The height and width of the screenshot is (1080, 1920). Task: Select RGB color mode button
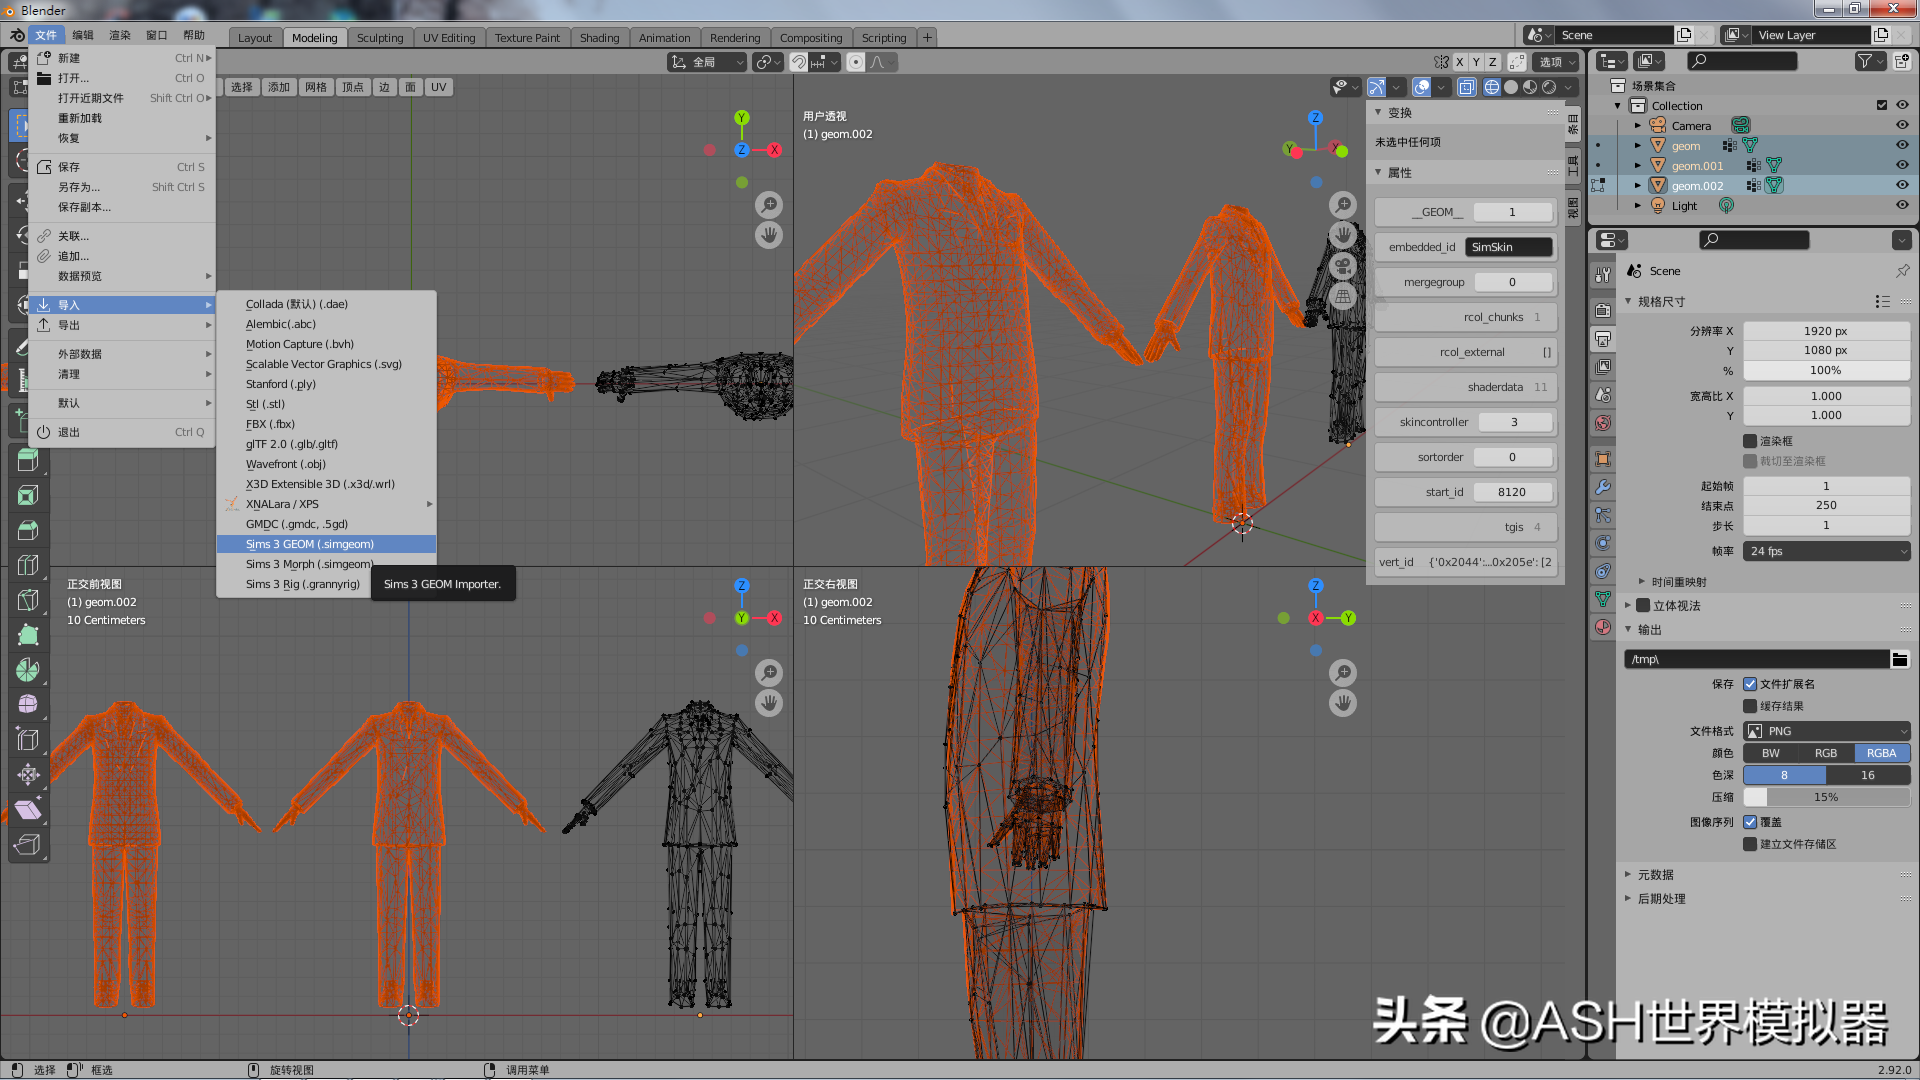(x=1826, y=753)
